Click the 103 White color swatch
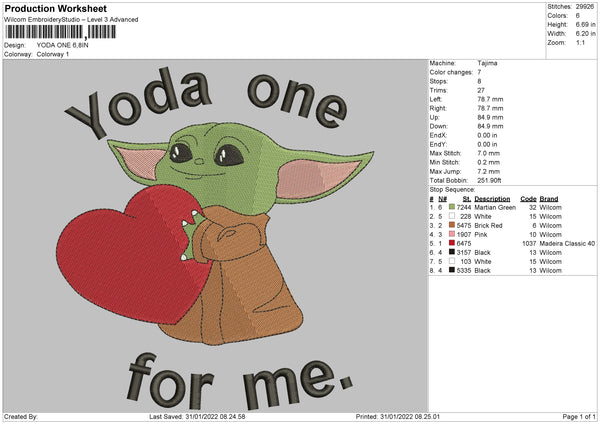 [x=452, y=261]
